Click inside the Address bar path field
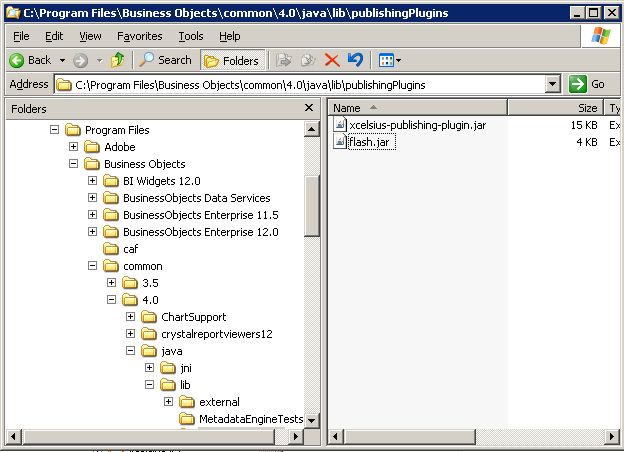Viewport: 624px width, 452px height. point(300,84)
